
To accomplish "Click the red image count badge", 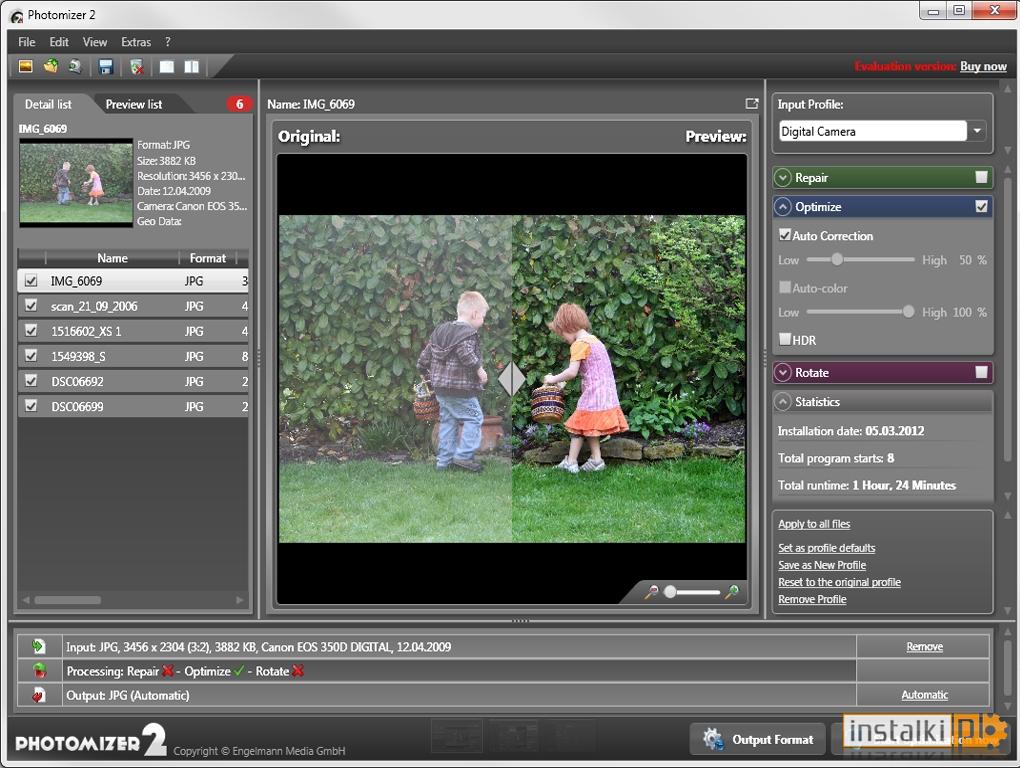I will [x=239, y=104].
